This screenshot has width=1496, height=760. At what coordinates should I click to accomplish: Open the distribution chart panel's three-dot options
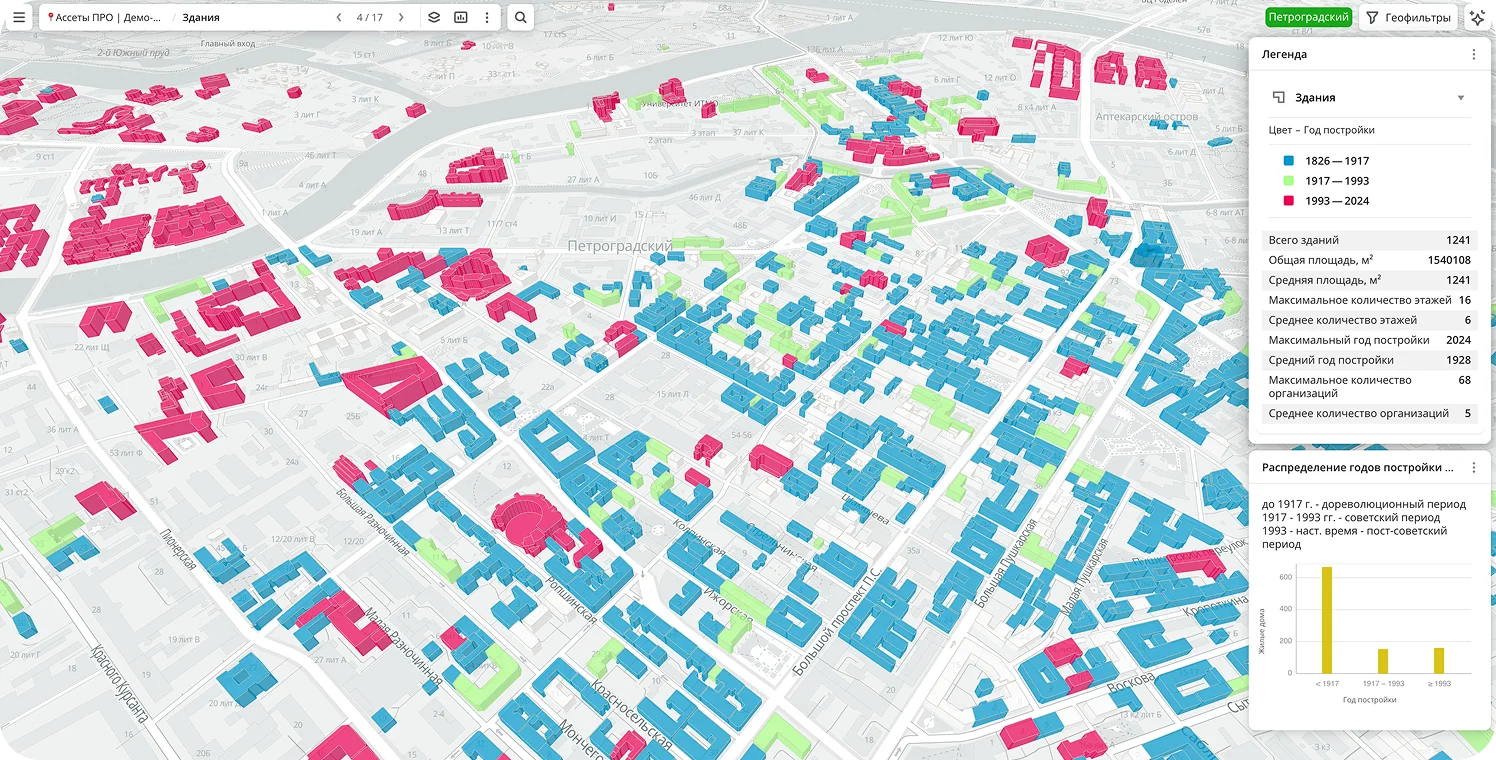tap(1473, 467)
